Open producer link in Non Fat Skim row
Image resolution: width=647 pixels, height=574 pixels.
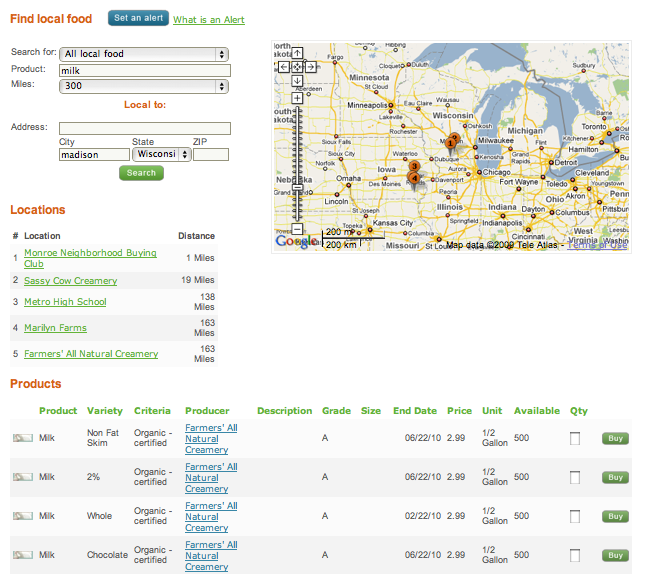tap(211, 439)
